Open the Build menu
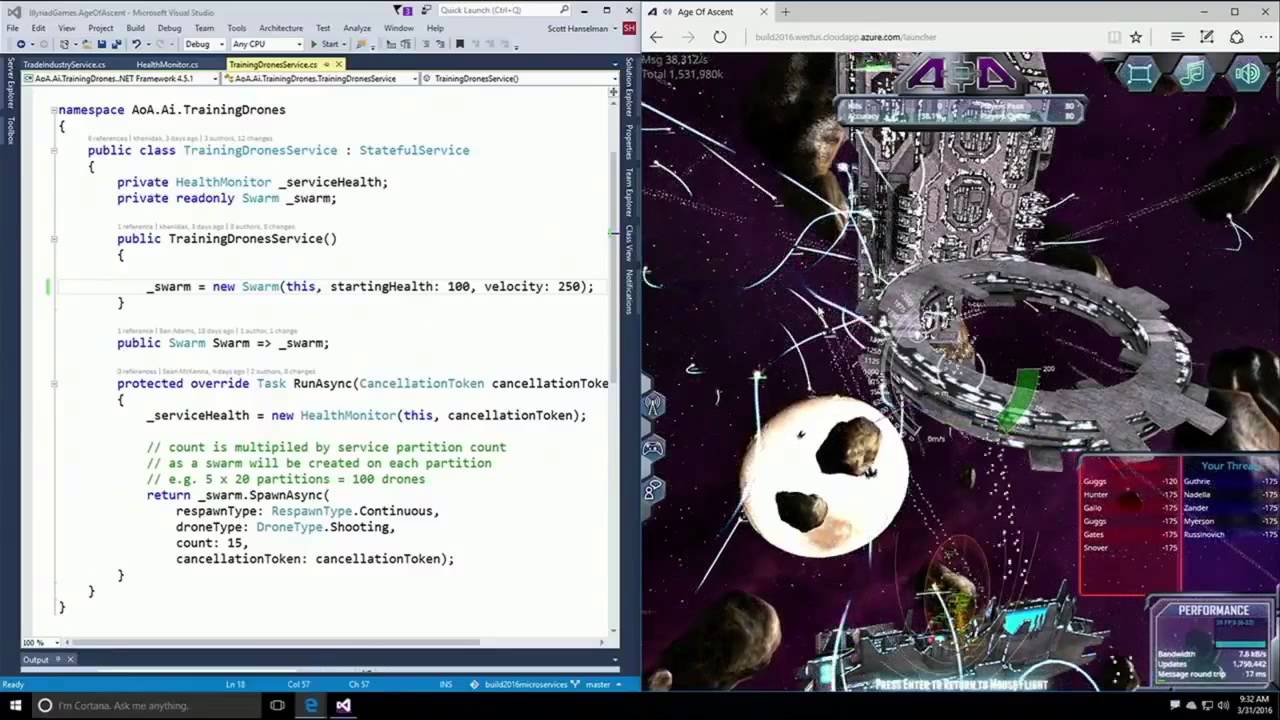Viewport: 1280px width, 720px height. click(x=135, y=28)
